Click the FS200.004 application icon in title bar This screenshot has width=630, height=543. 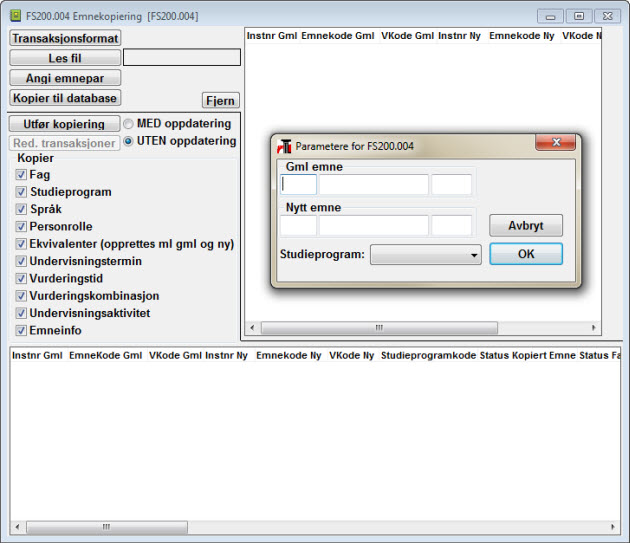tap(15, 16)
